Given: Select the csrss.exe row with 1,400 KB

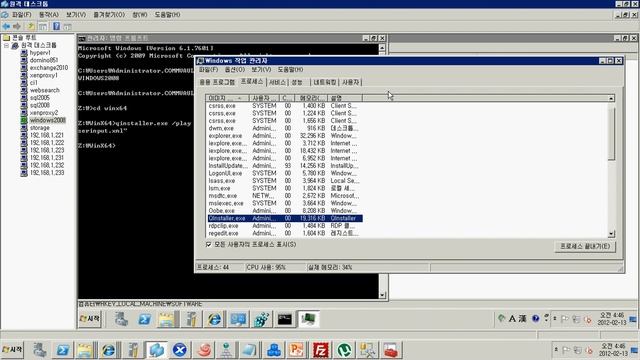Looking at the screenshot, I should 284,106.
